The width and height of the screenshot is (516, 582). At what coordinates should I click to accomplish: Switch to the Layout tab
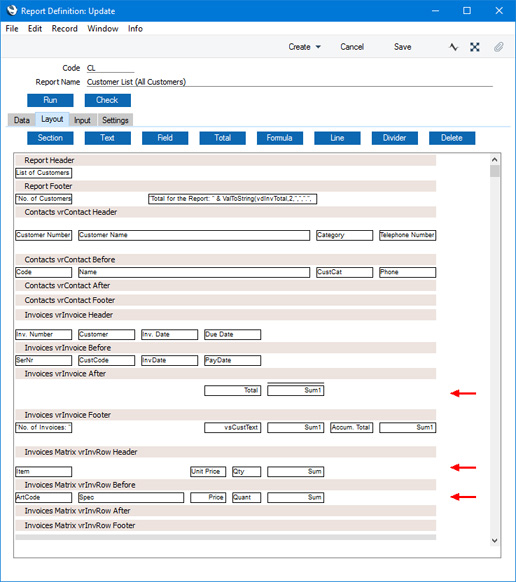(52, 119)
